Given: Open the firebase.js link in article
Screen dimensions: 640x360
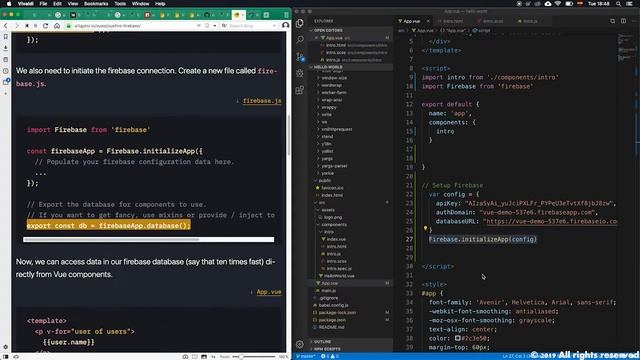Looking at the screenshot, I should coord(262,101).
